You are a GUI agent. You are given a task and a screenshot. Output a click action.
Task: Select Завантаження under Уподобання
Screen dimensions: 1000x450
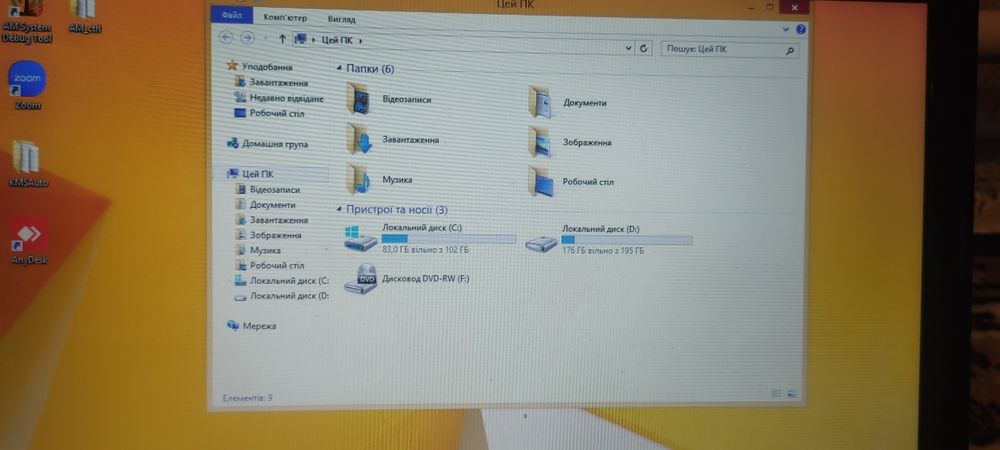272,82
